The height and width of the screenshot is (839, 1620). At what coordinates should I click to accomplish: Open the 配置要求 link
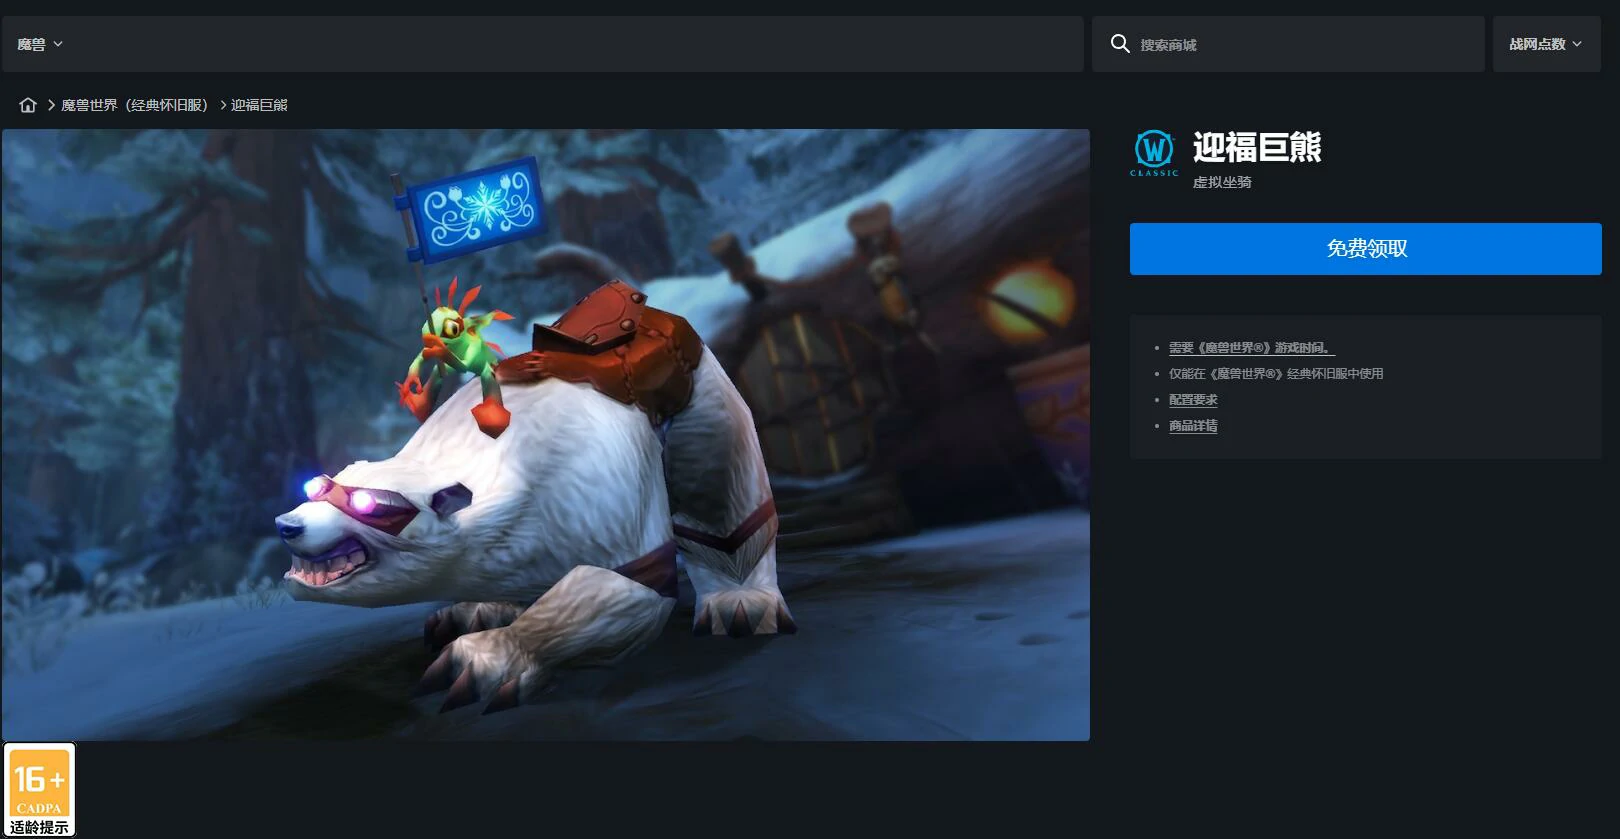coord(1193,400)
